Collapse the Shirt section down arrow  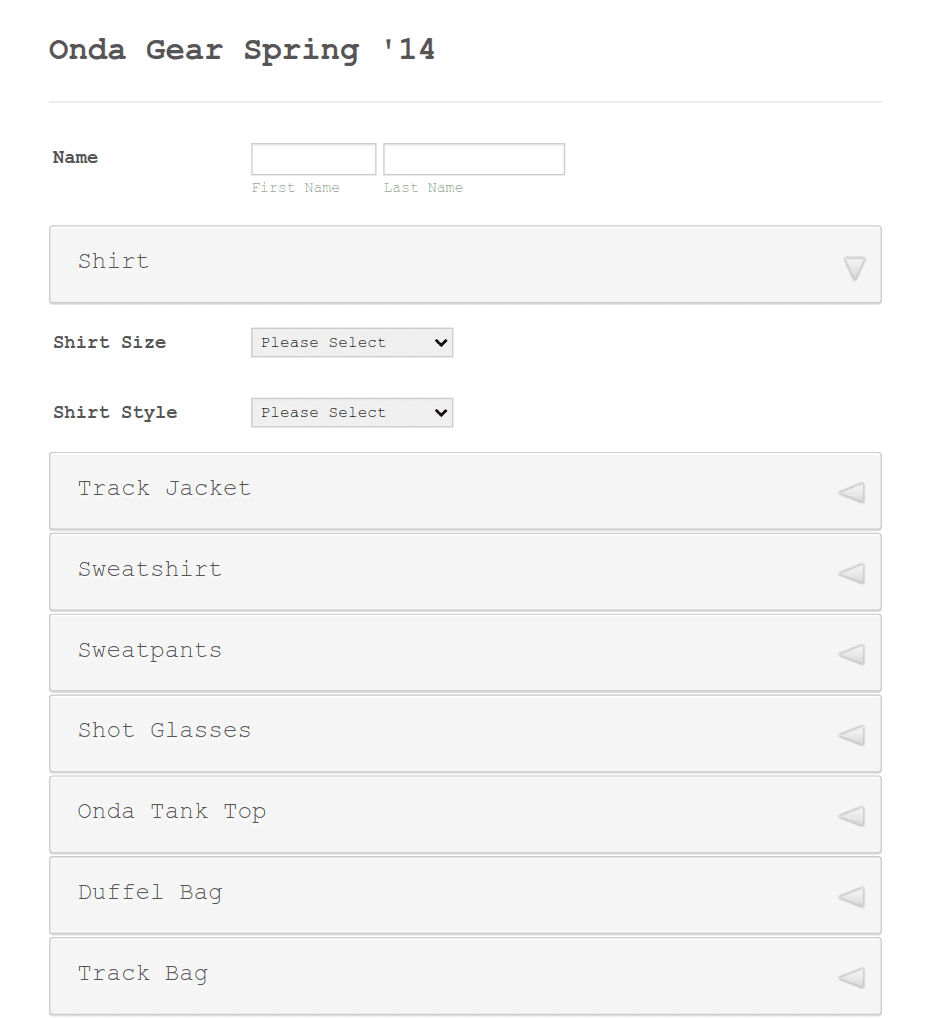click(x=855, y=268)
